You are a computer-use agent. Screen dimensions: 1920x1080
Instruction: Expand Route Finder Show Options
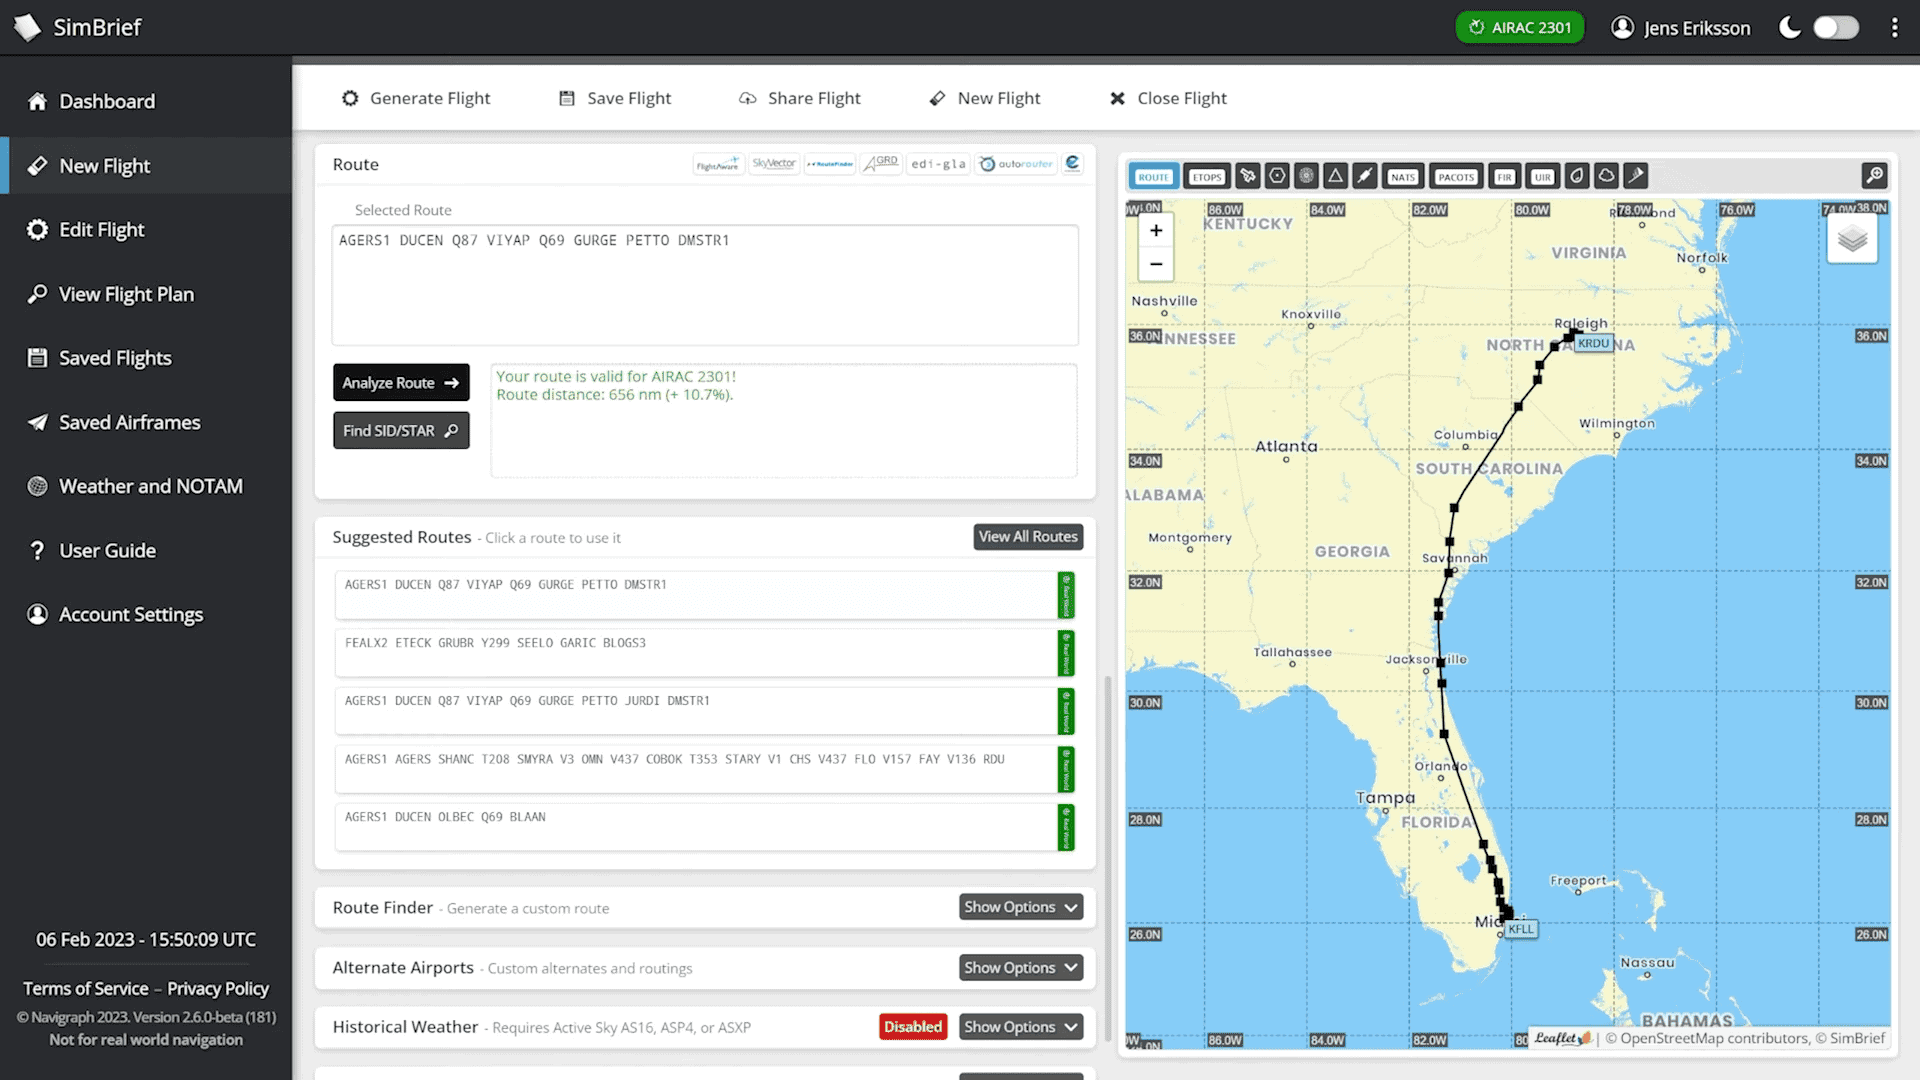1021,907
